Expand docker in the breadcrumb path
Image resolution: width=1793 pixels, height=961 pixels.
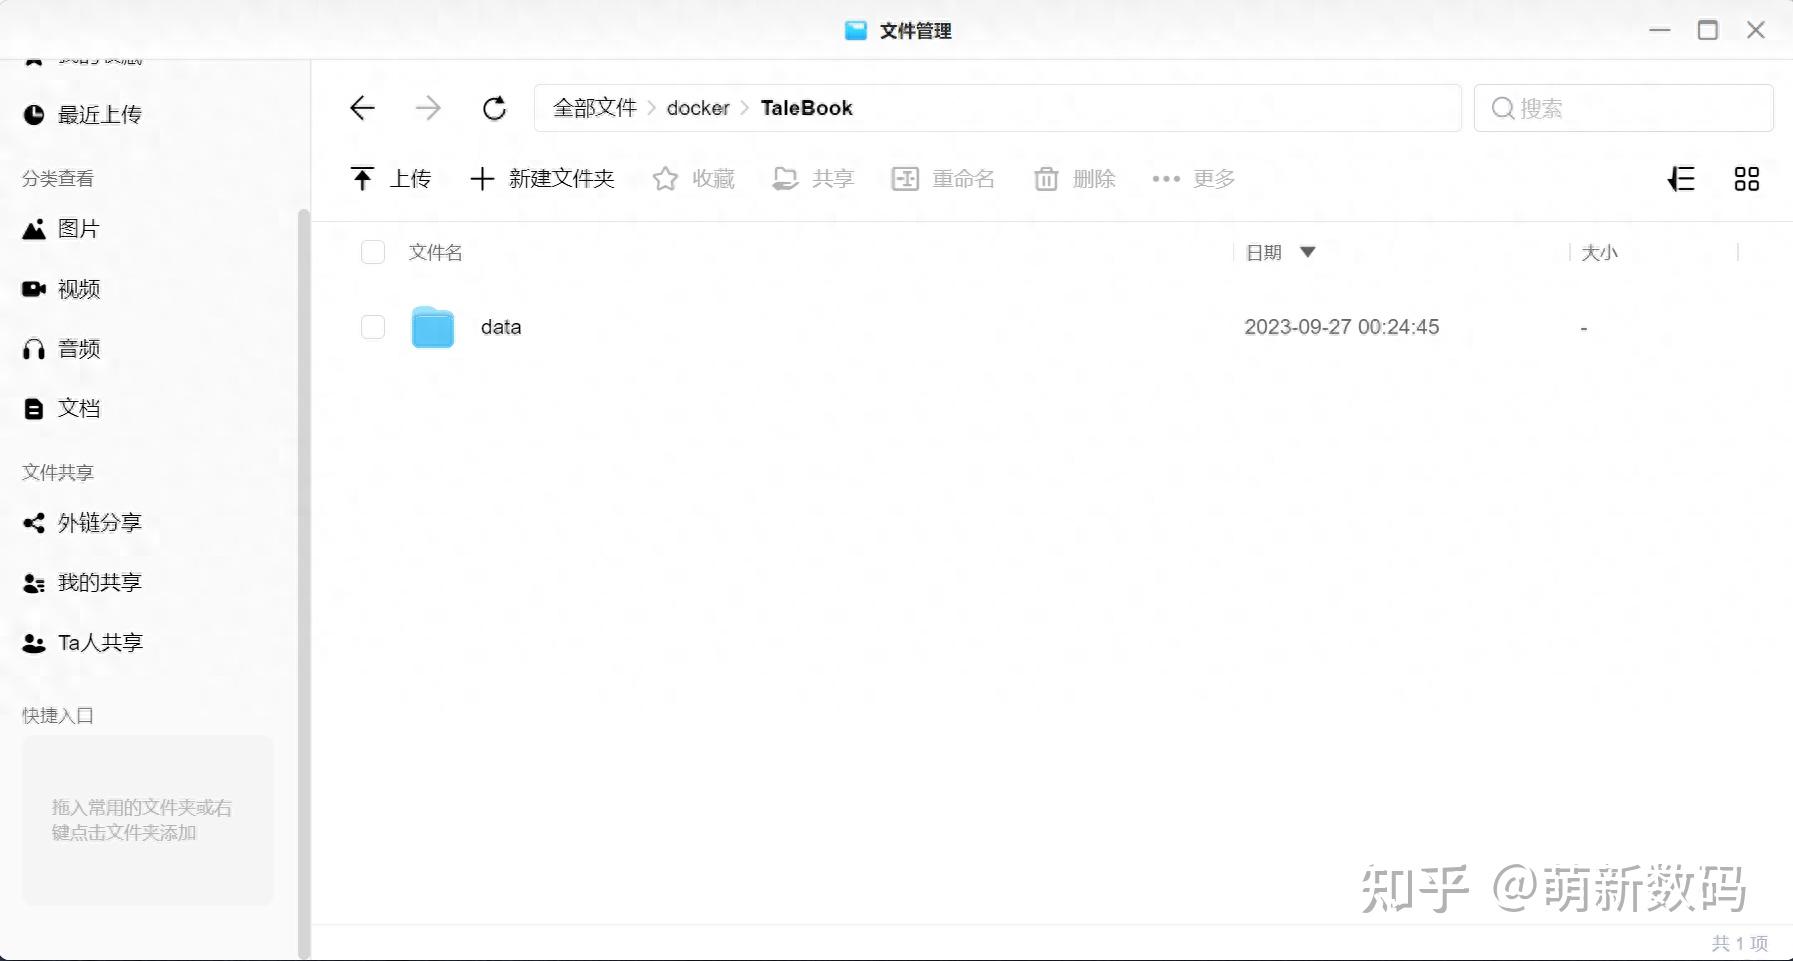click(698, 108)
